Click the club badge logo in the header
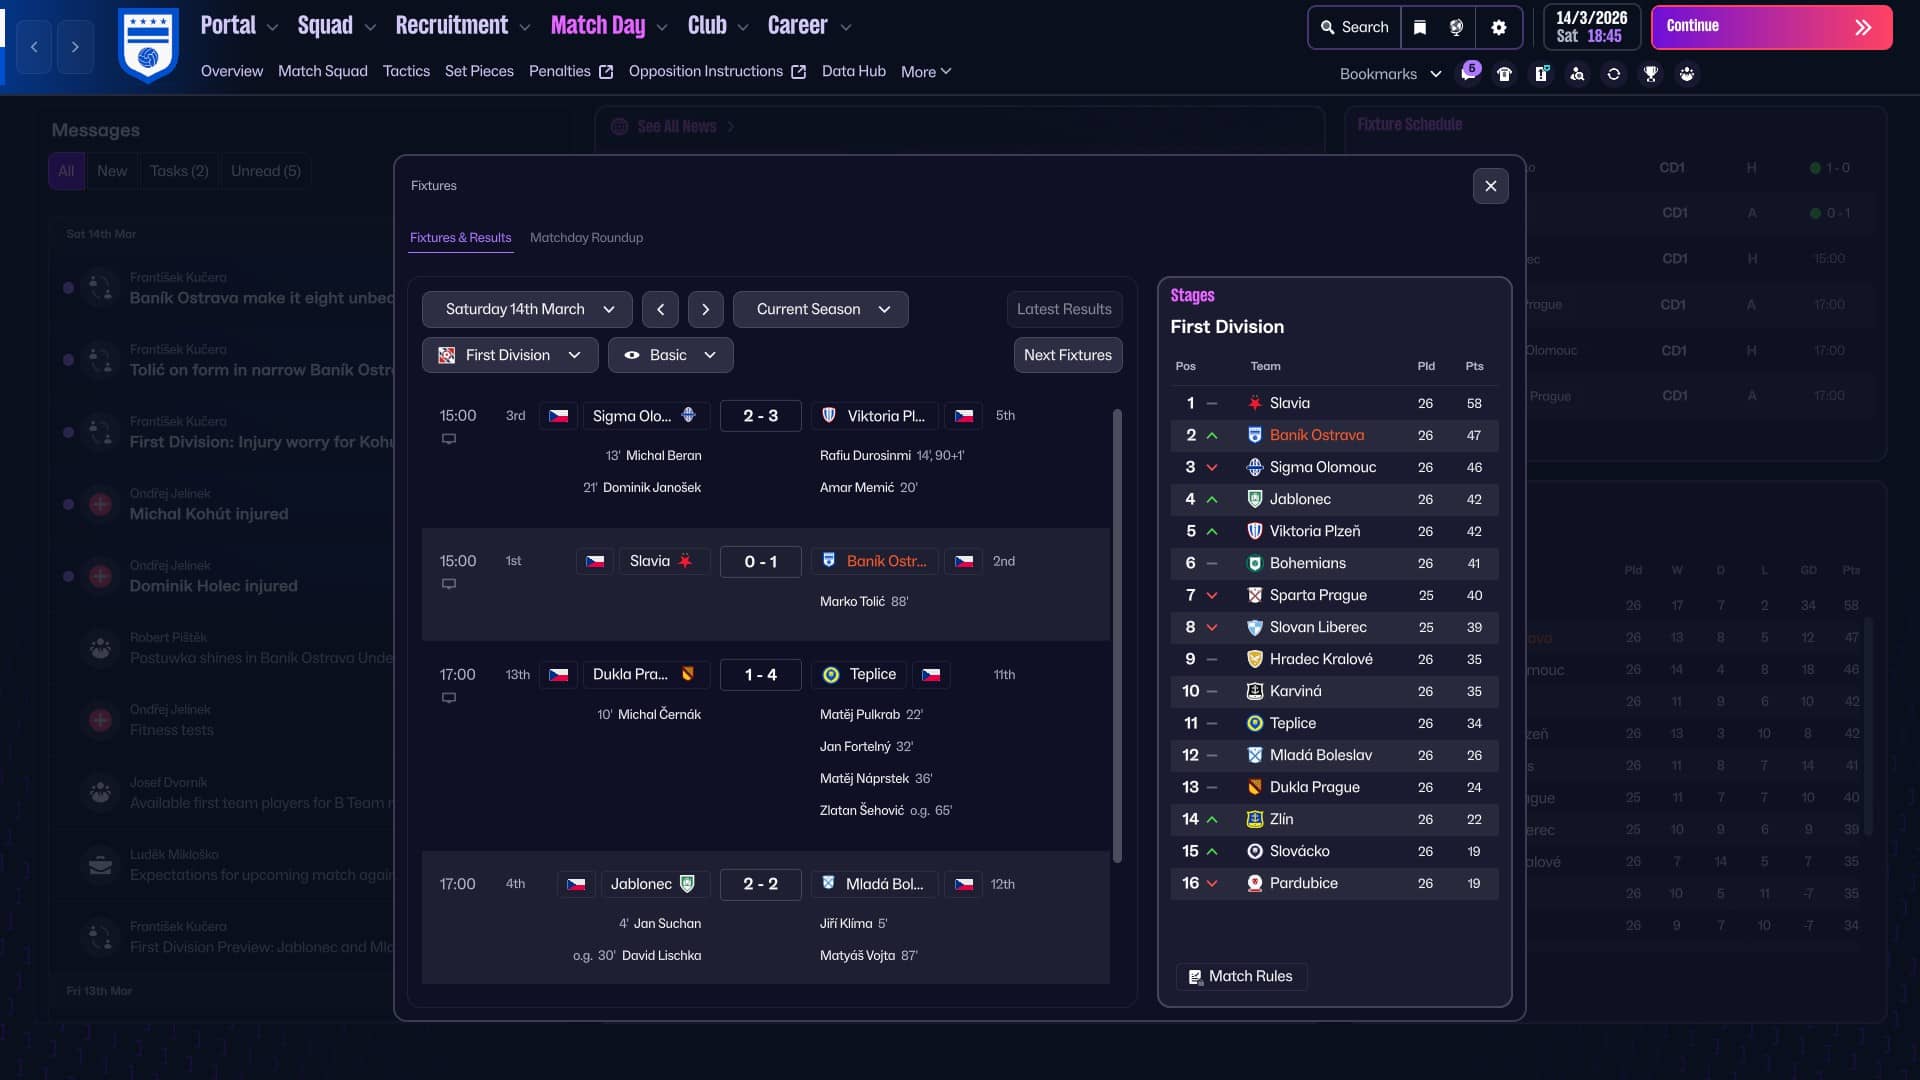Screen dimensions: 1920x1080 [x=148, y=45]
